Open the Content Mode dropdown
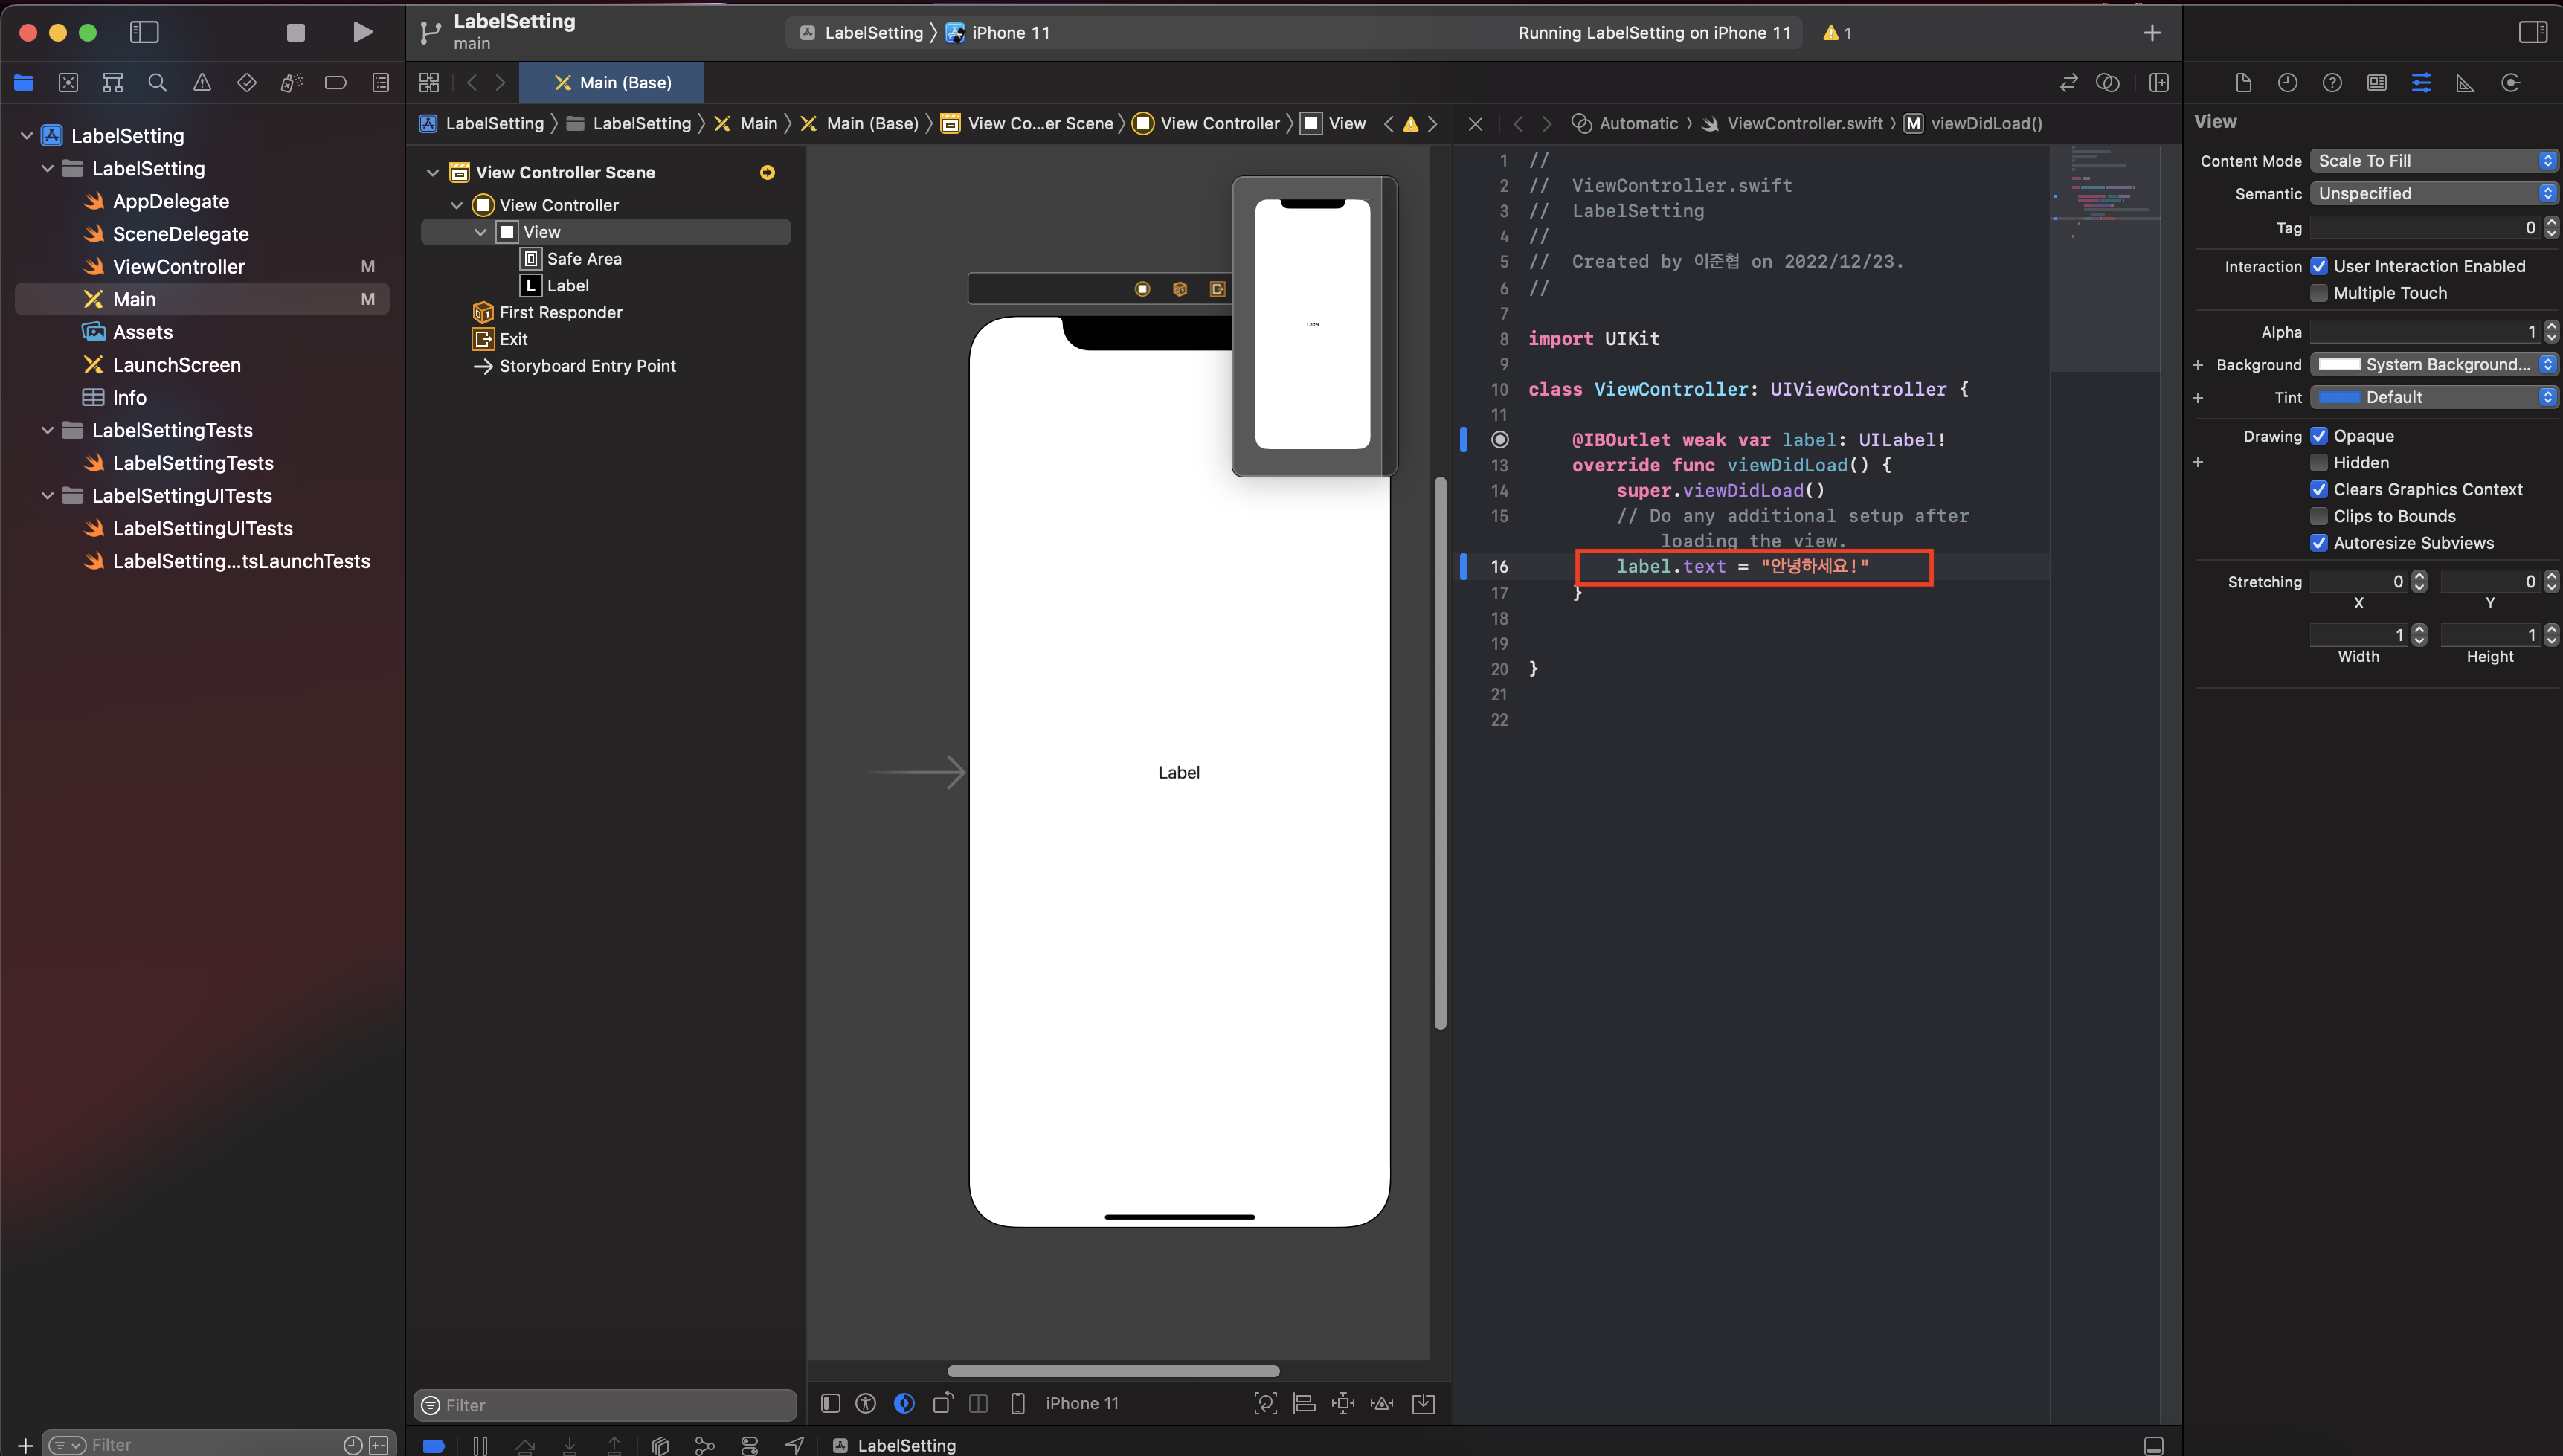 [x=2433, y=160]
